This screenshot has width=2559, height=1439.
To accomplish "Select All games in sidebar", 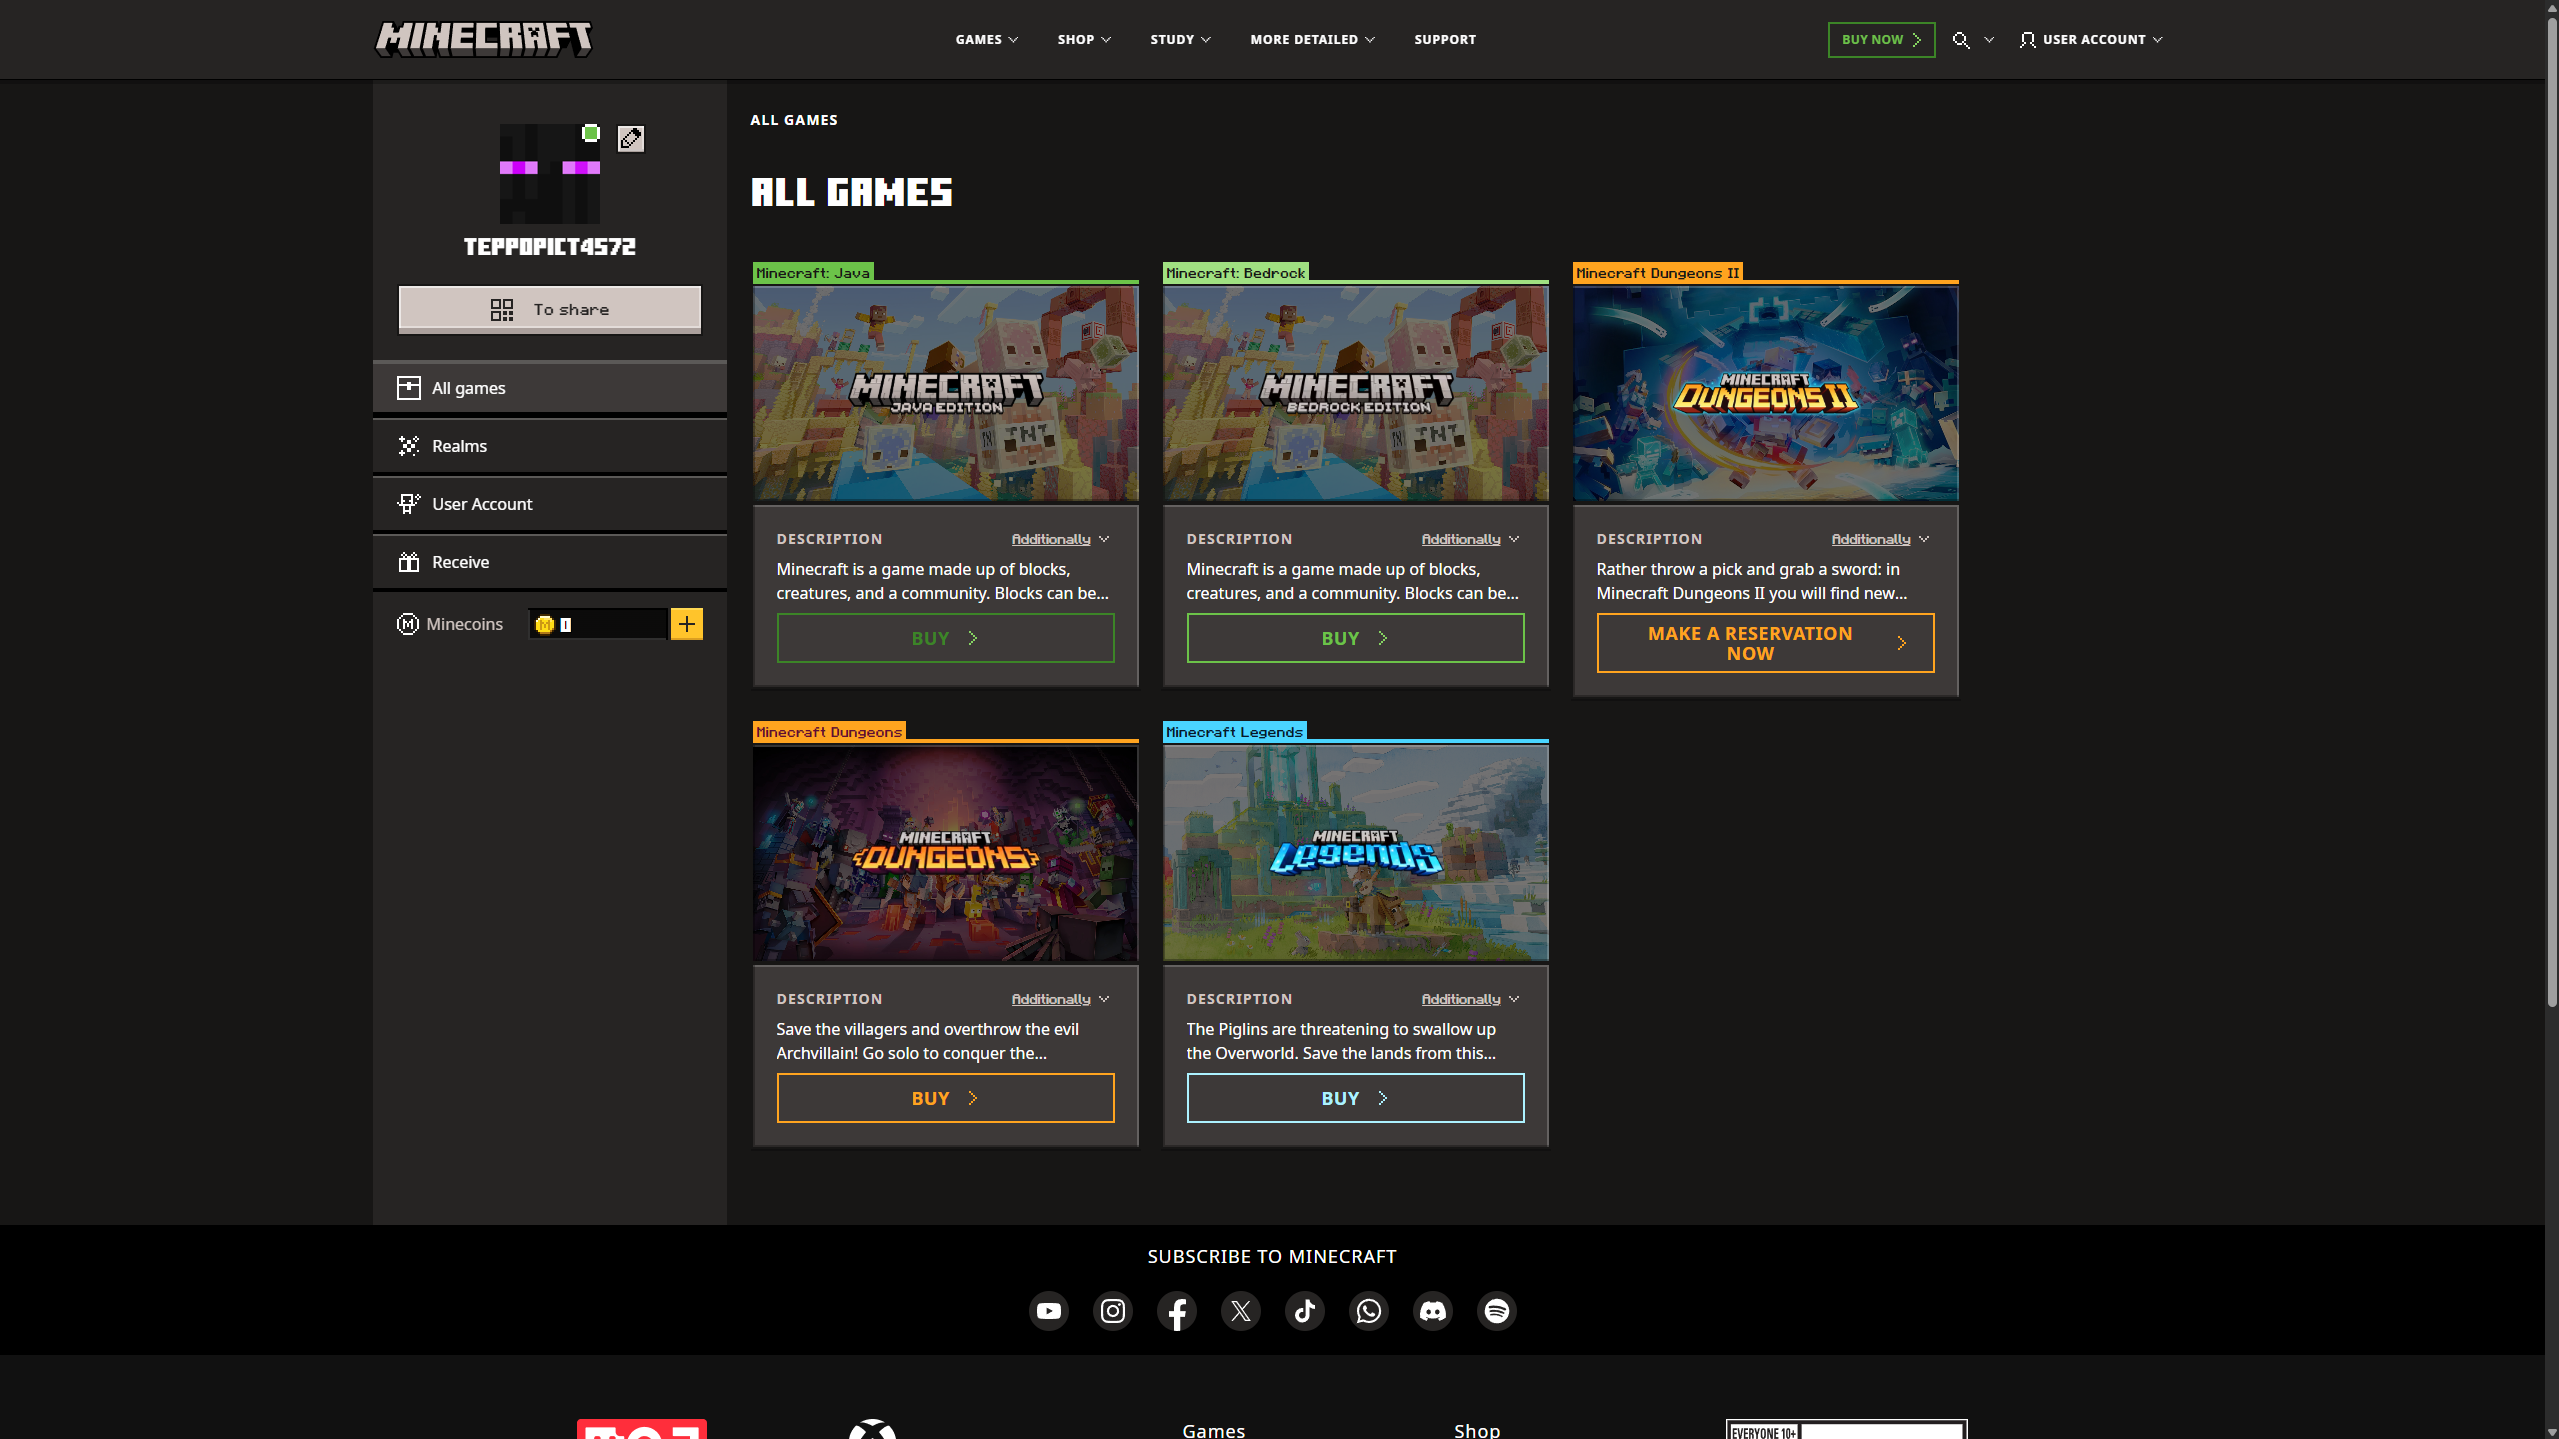I will click(549, 388).
